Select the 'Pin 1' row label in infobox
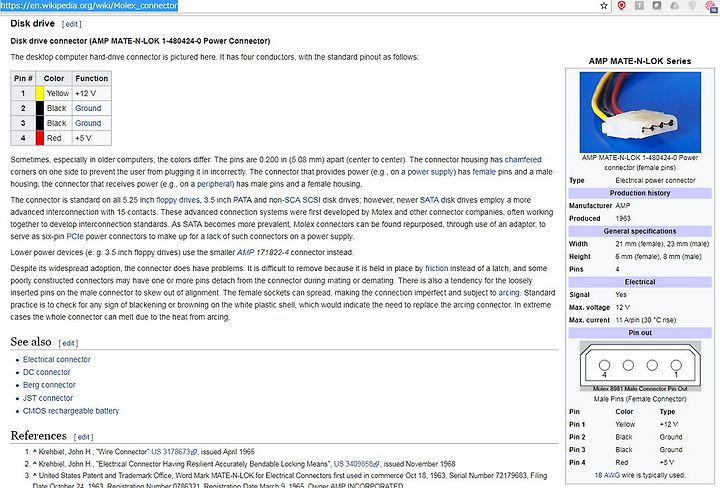720x488 pixels. tap(577, 425)
